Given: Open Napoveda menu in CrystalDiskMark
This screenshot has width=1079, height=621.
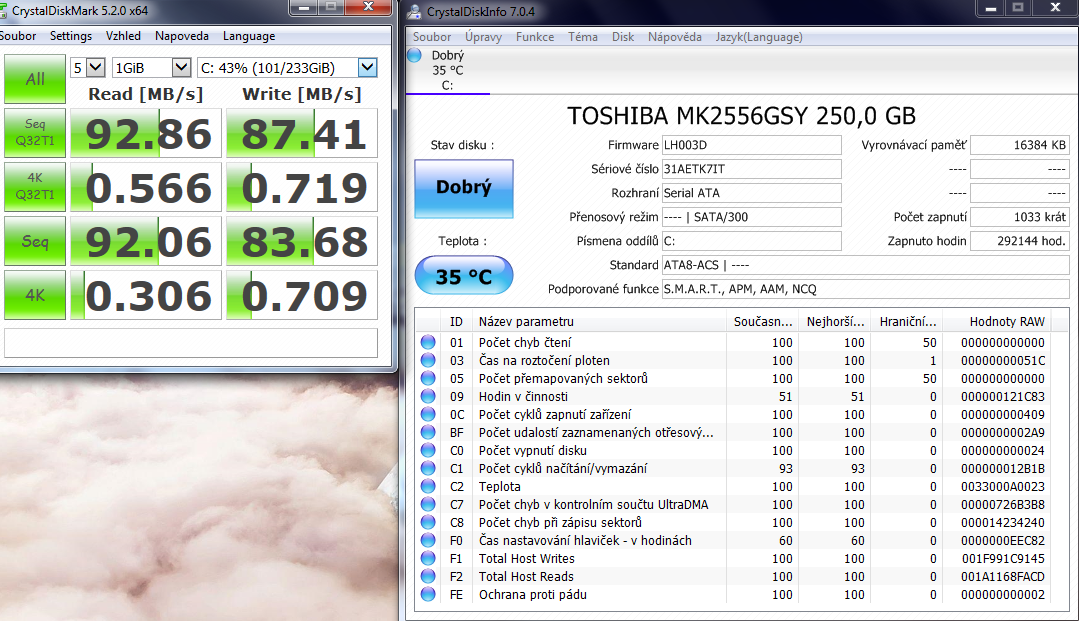Looking at the screenshot, I should 182,36.
